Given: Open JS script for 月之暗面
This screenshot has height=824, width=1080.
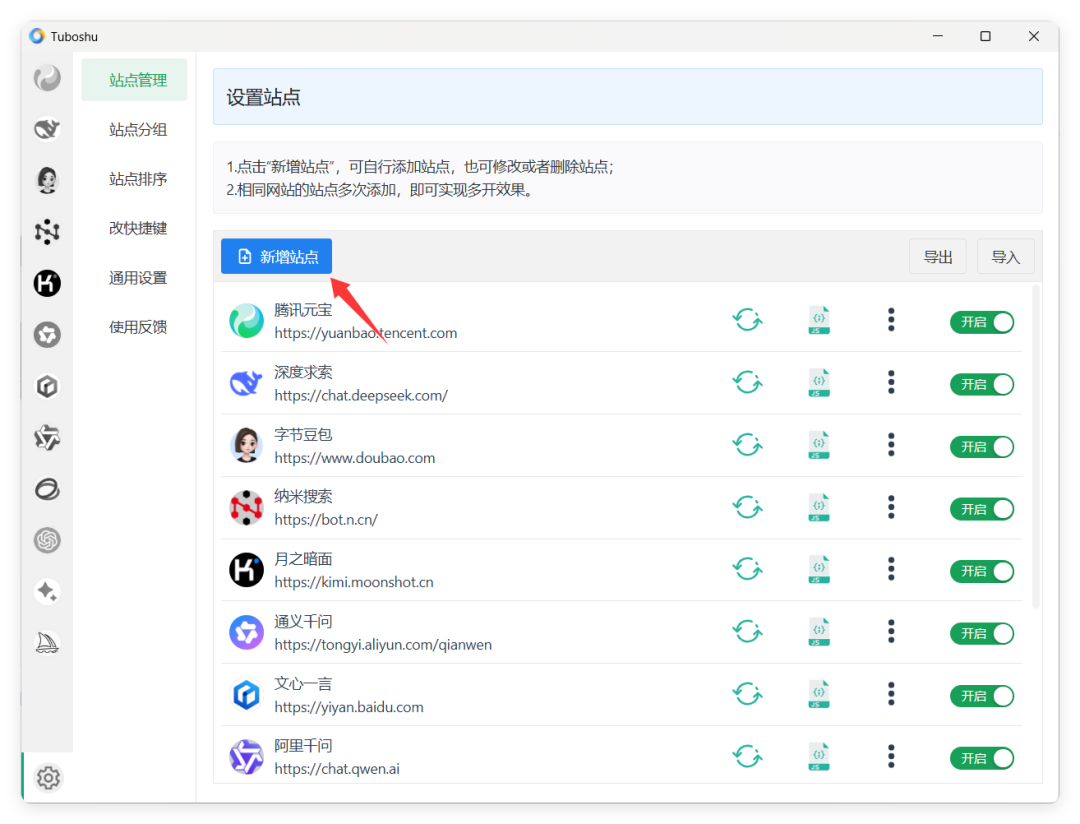Looking at the screenshot, I should pyautogui.click(x=819, y=569).
